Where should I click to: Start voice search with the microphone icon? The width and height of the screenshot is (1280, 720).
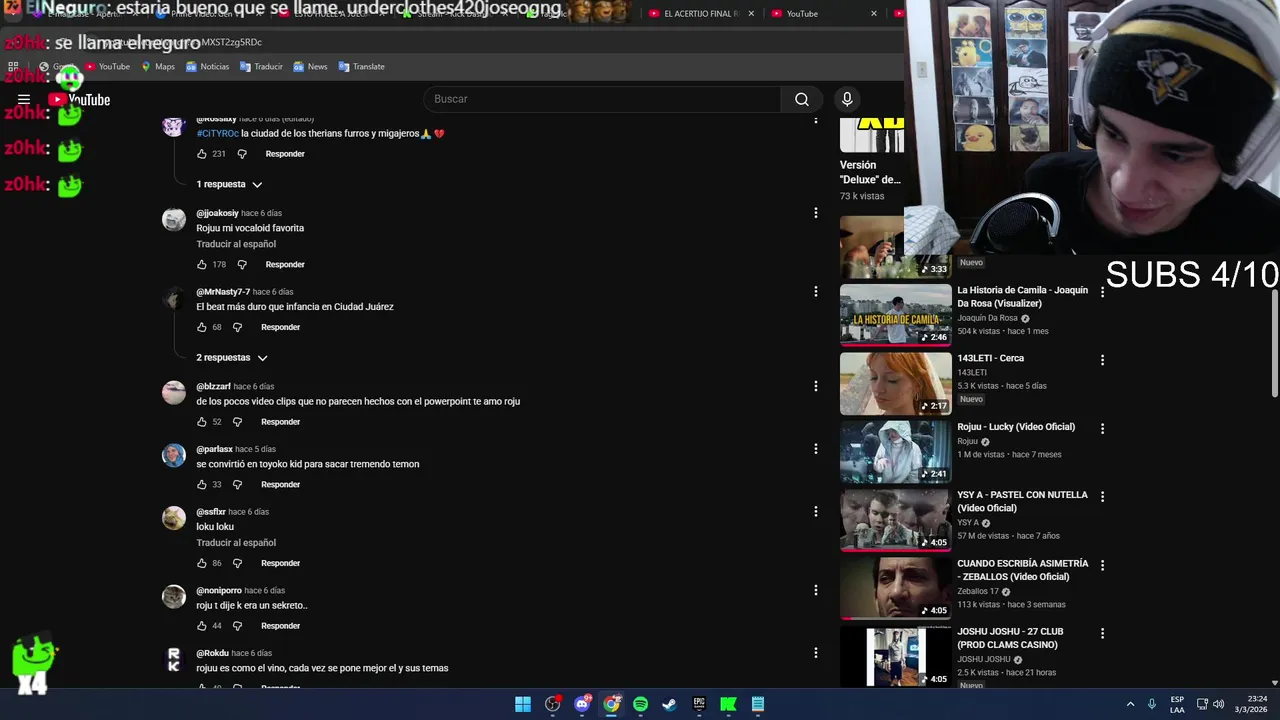tap(847, 99)
